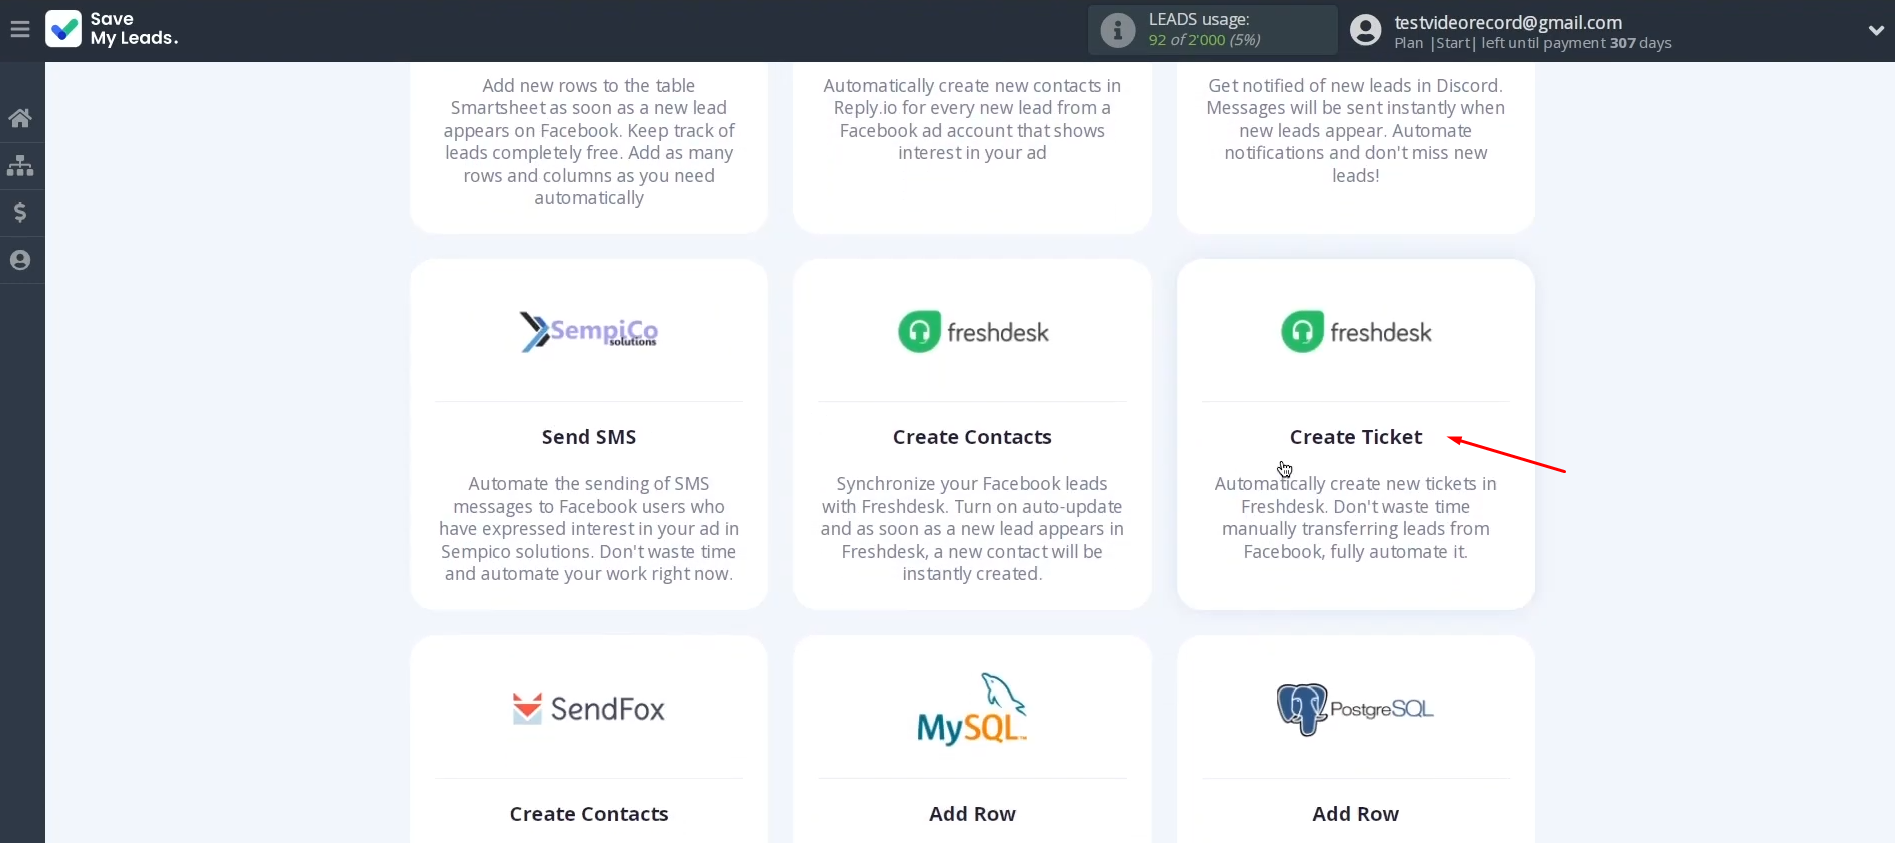This screenshot has width=1895, height=843.
Task: Open the hamburger menu icon
Action: (x=19, y=30)
